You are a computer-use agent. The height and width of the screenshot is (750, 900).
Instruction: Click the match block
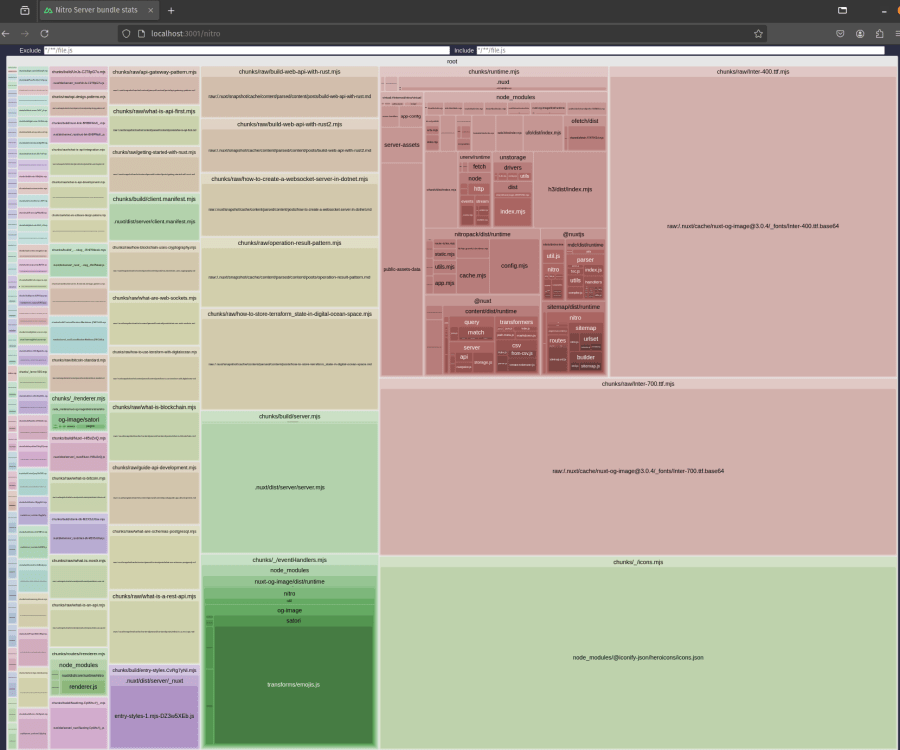coord(476,333)
